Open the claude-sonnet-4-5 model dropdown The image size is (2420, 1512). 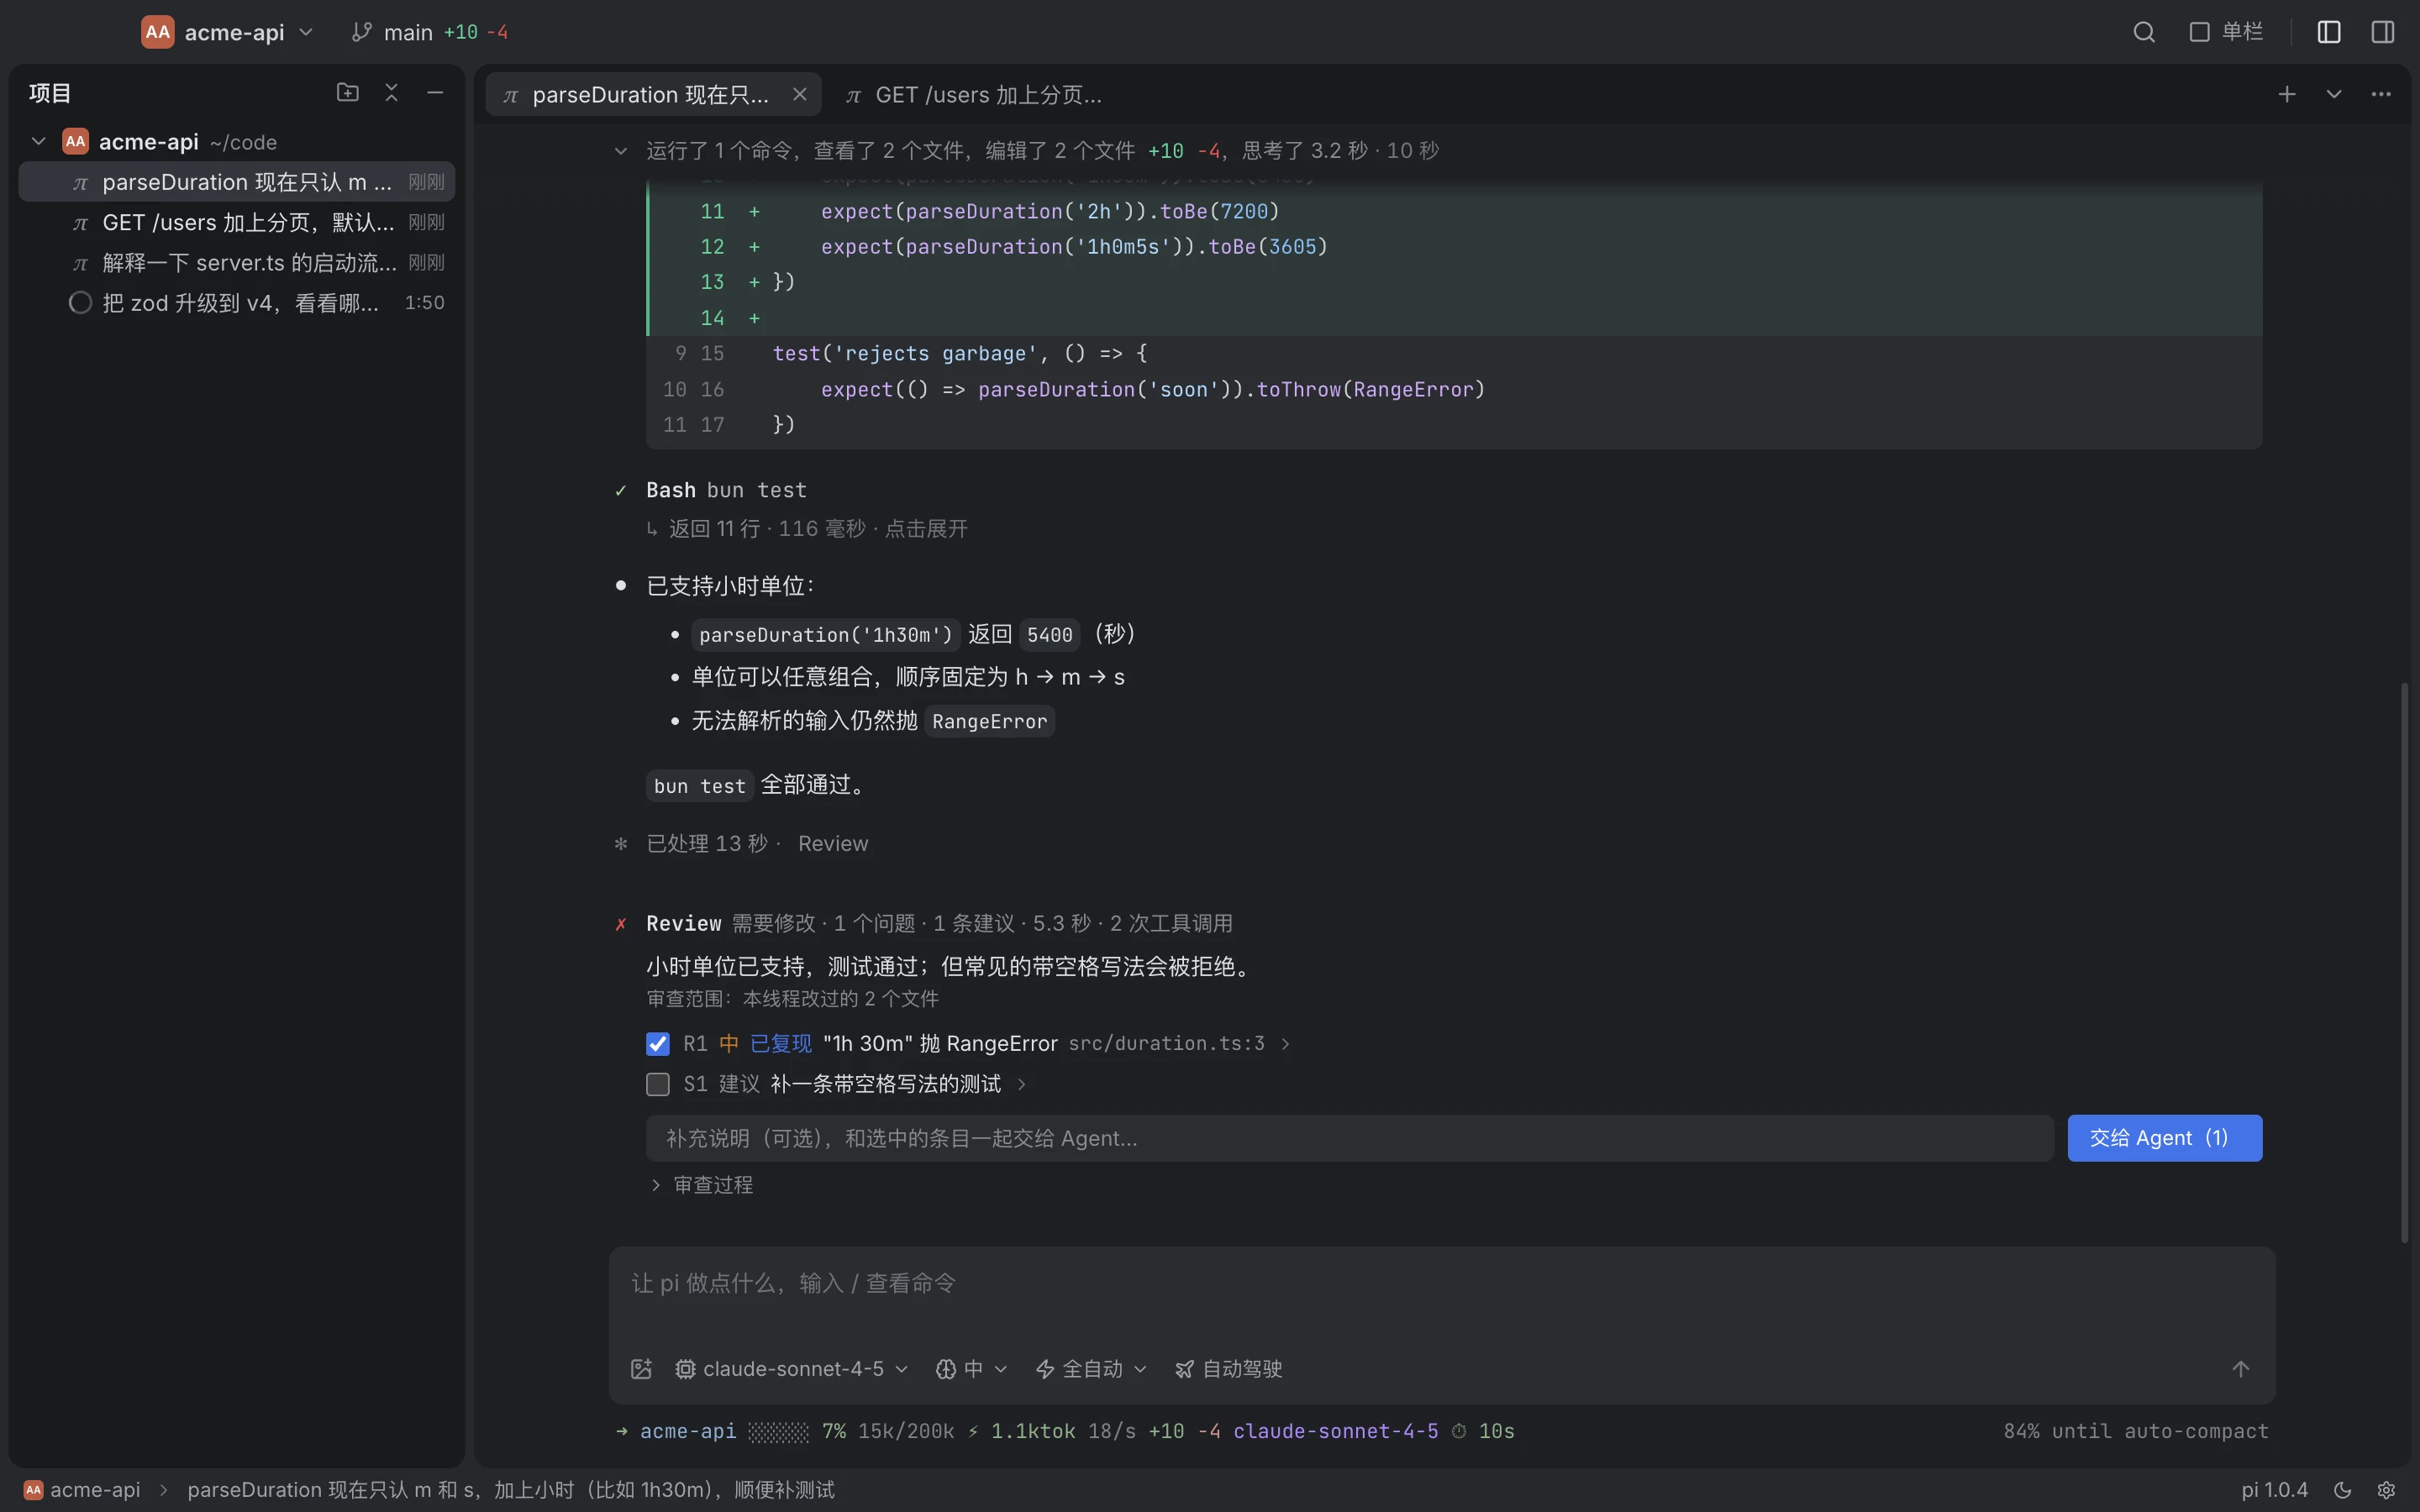[x=792, y=1369]
